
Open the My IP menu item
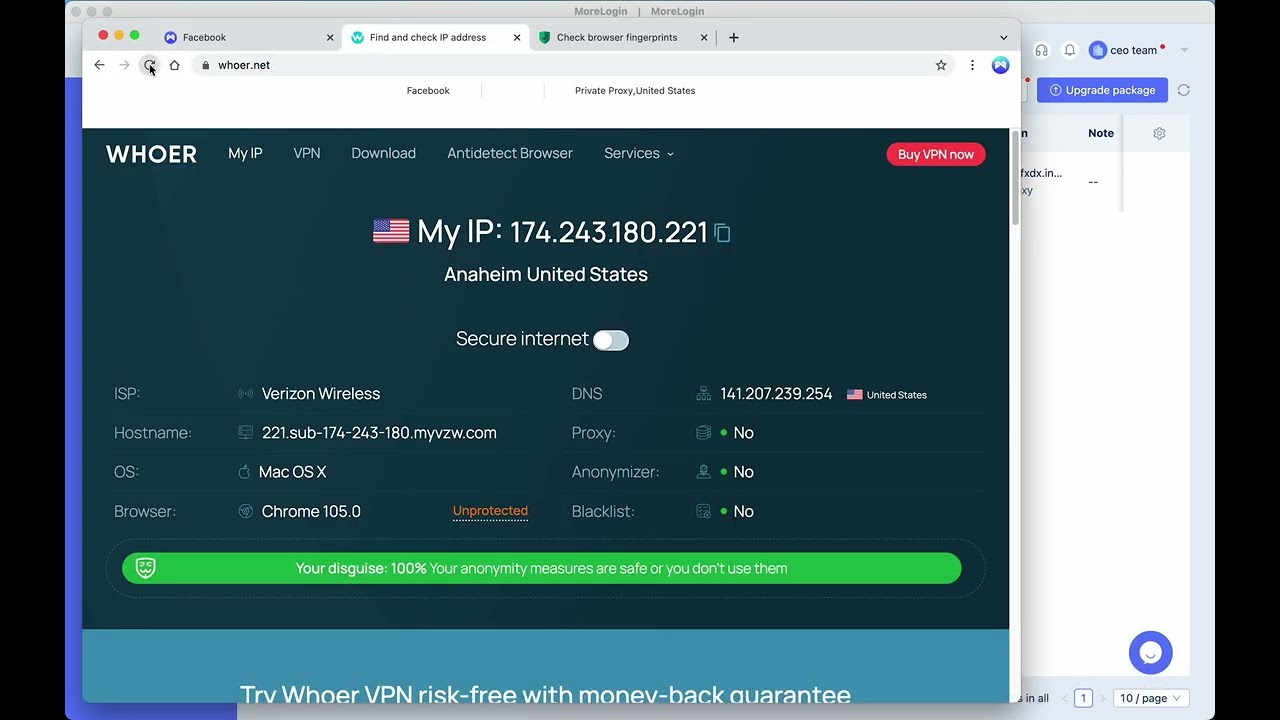[245, 153]
